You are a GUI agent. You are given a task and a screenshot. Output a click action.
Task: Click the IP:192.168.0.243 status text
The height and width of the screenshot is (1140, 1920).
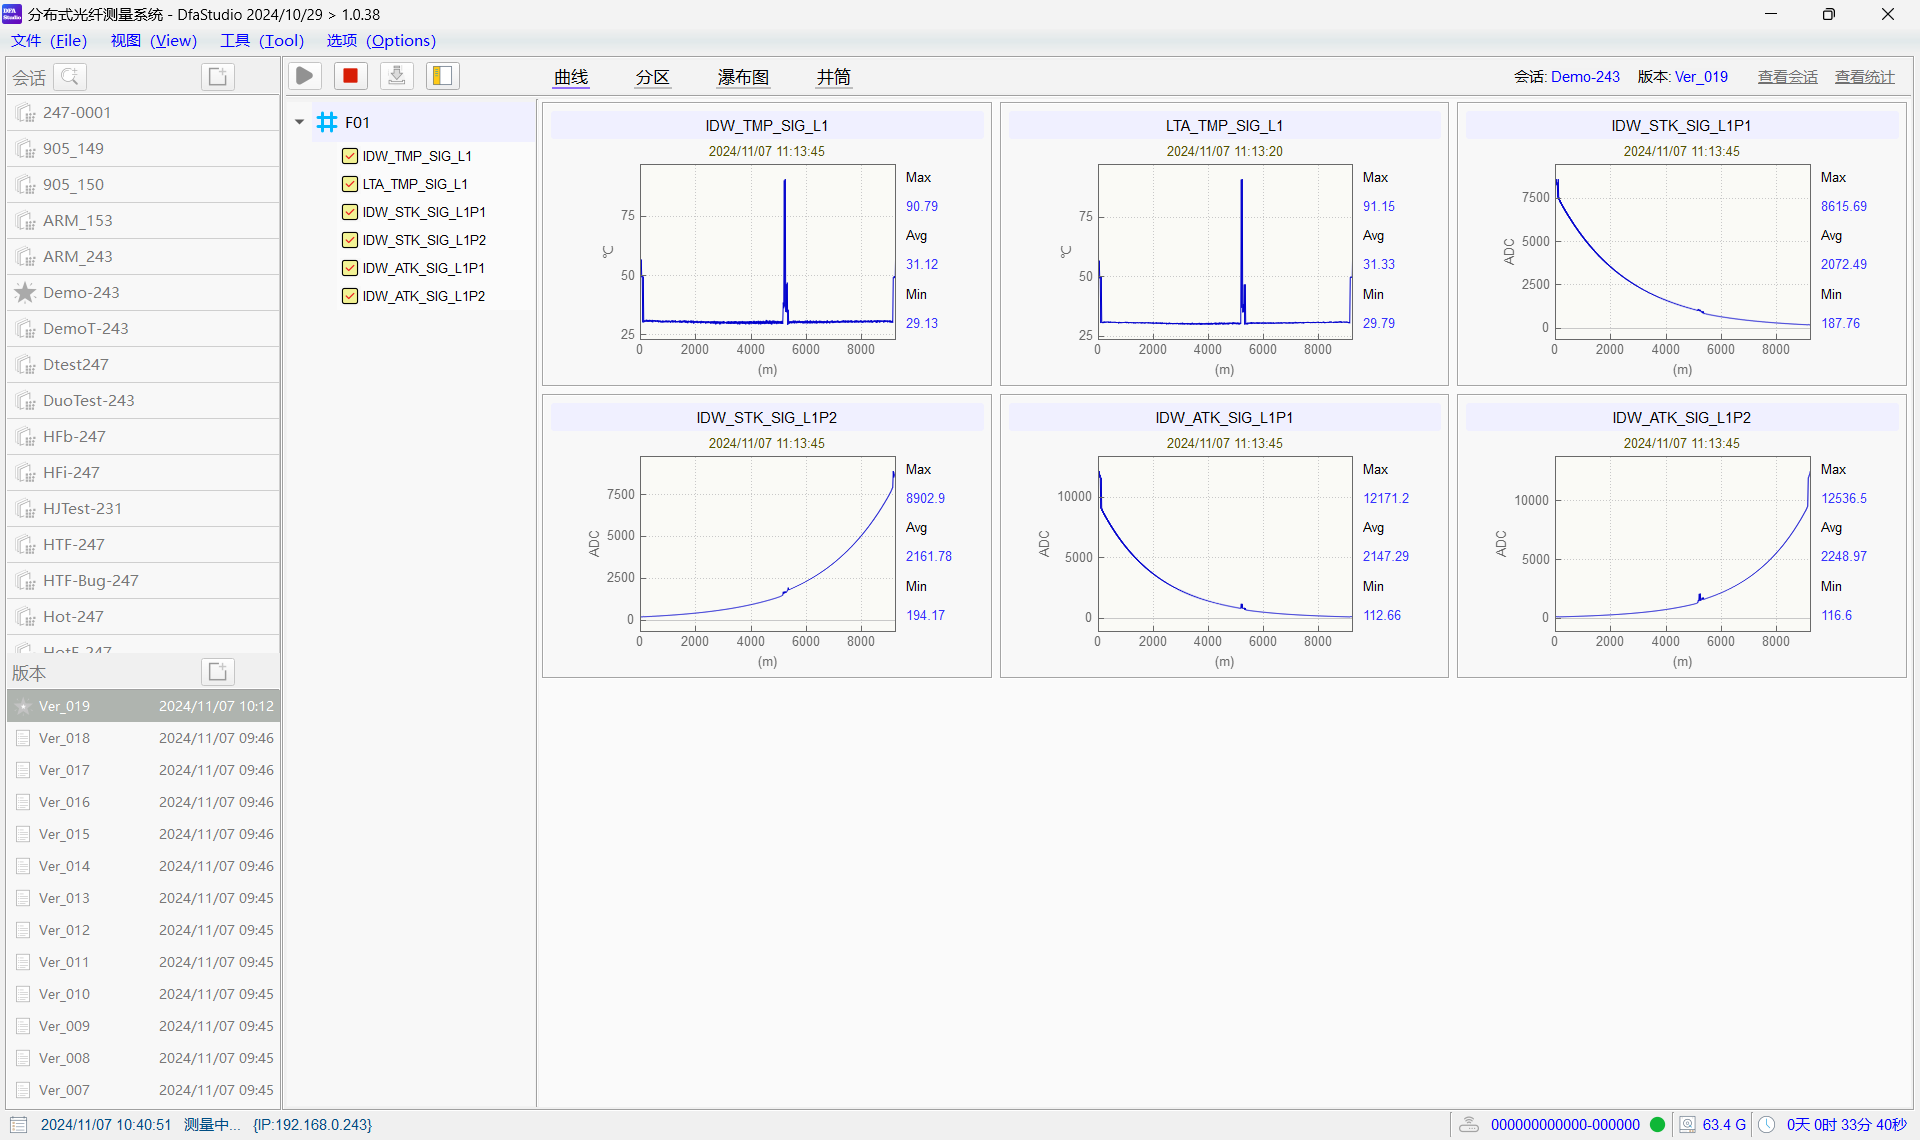tap(312, 1125)
